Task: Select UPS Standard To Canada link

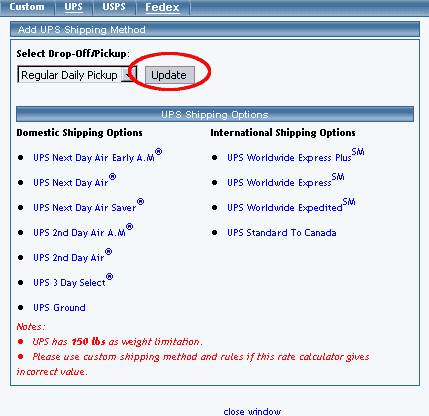Action: 282,233
